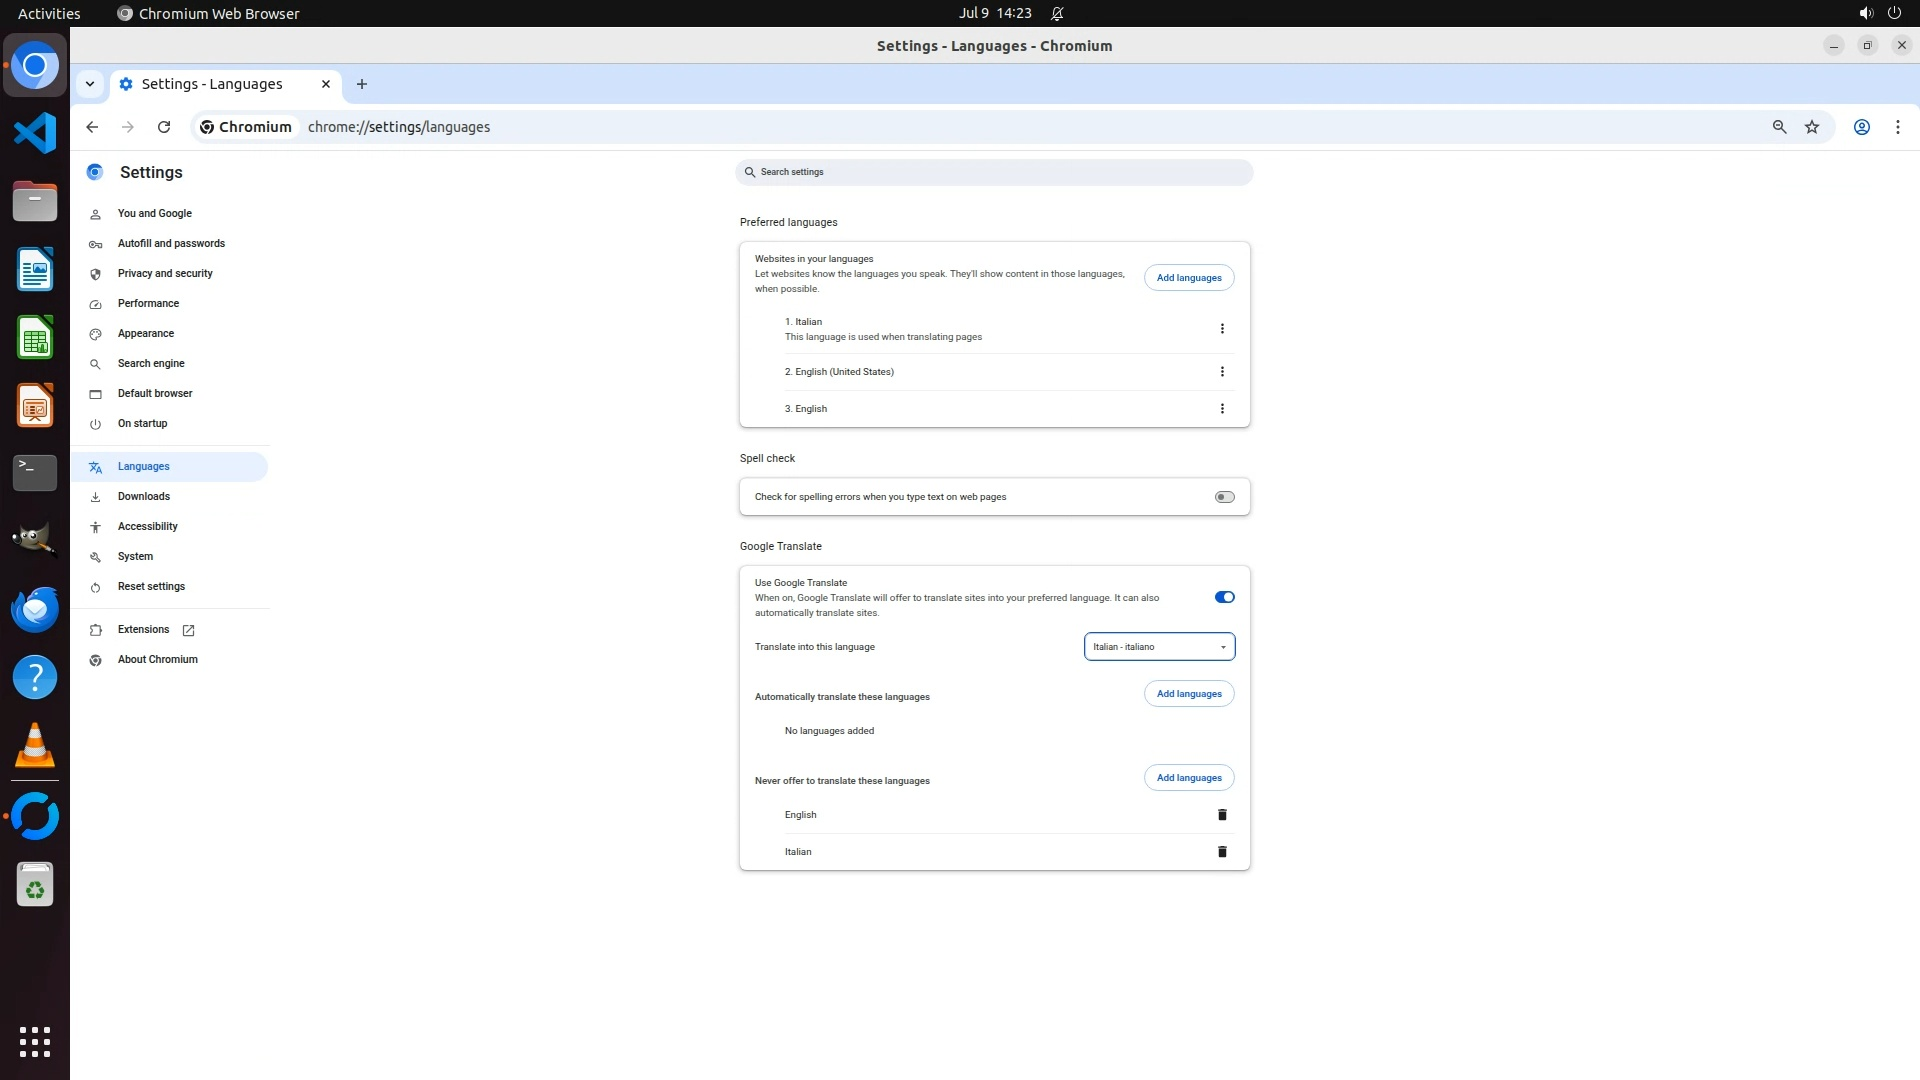
Task: Launch VLC from the Ubuntu dock
Action: point(35,746)
